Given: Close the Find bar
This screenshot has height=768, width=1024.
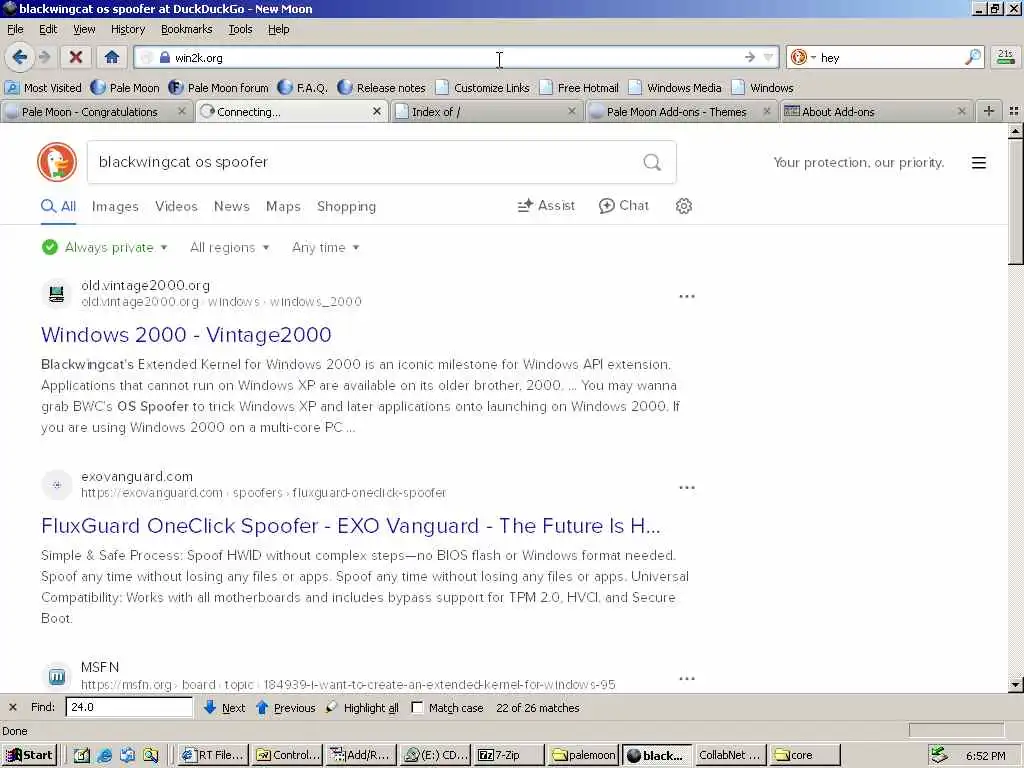Looking at the screenshot, I should coord(12,707).
